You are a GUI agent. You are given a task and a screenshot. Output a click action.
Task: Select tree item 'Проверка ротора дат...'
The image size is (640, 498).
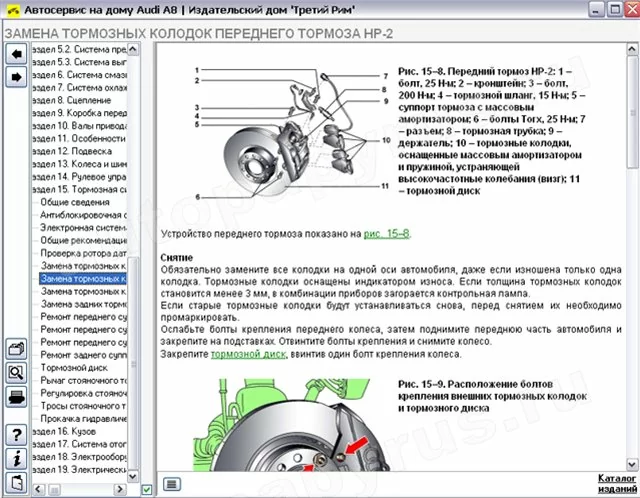click(x=83, y=253)
